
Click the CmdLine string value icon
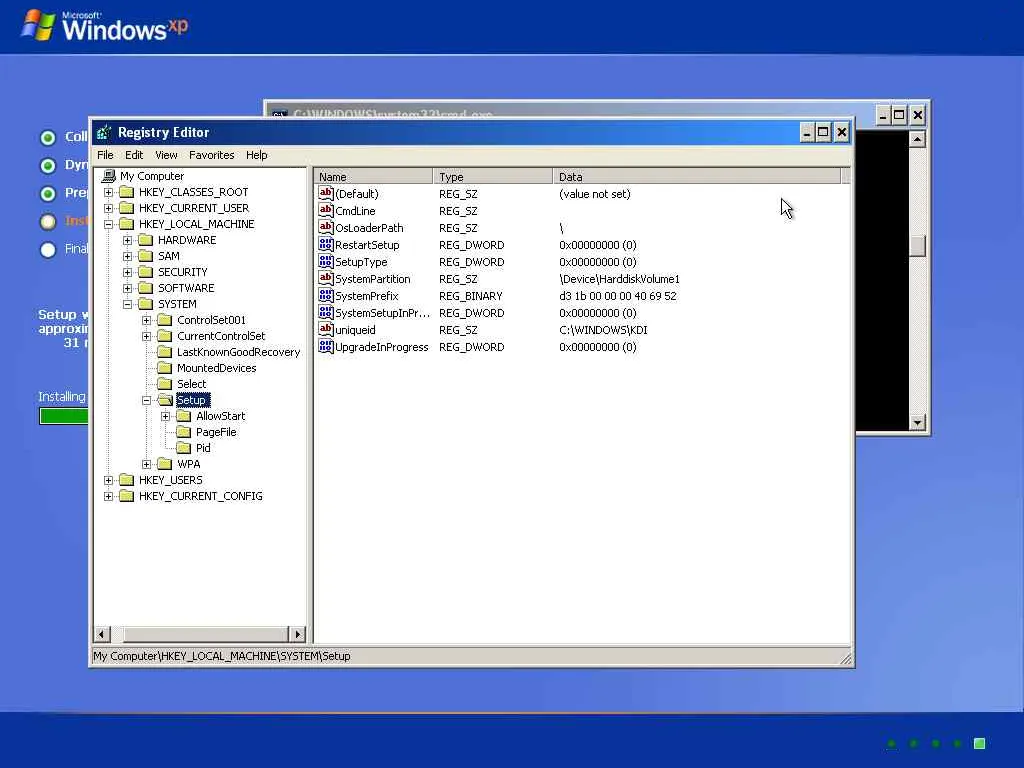pyautogui.click(x=326, y=210)
